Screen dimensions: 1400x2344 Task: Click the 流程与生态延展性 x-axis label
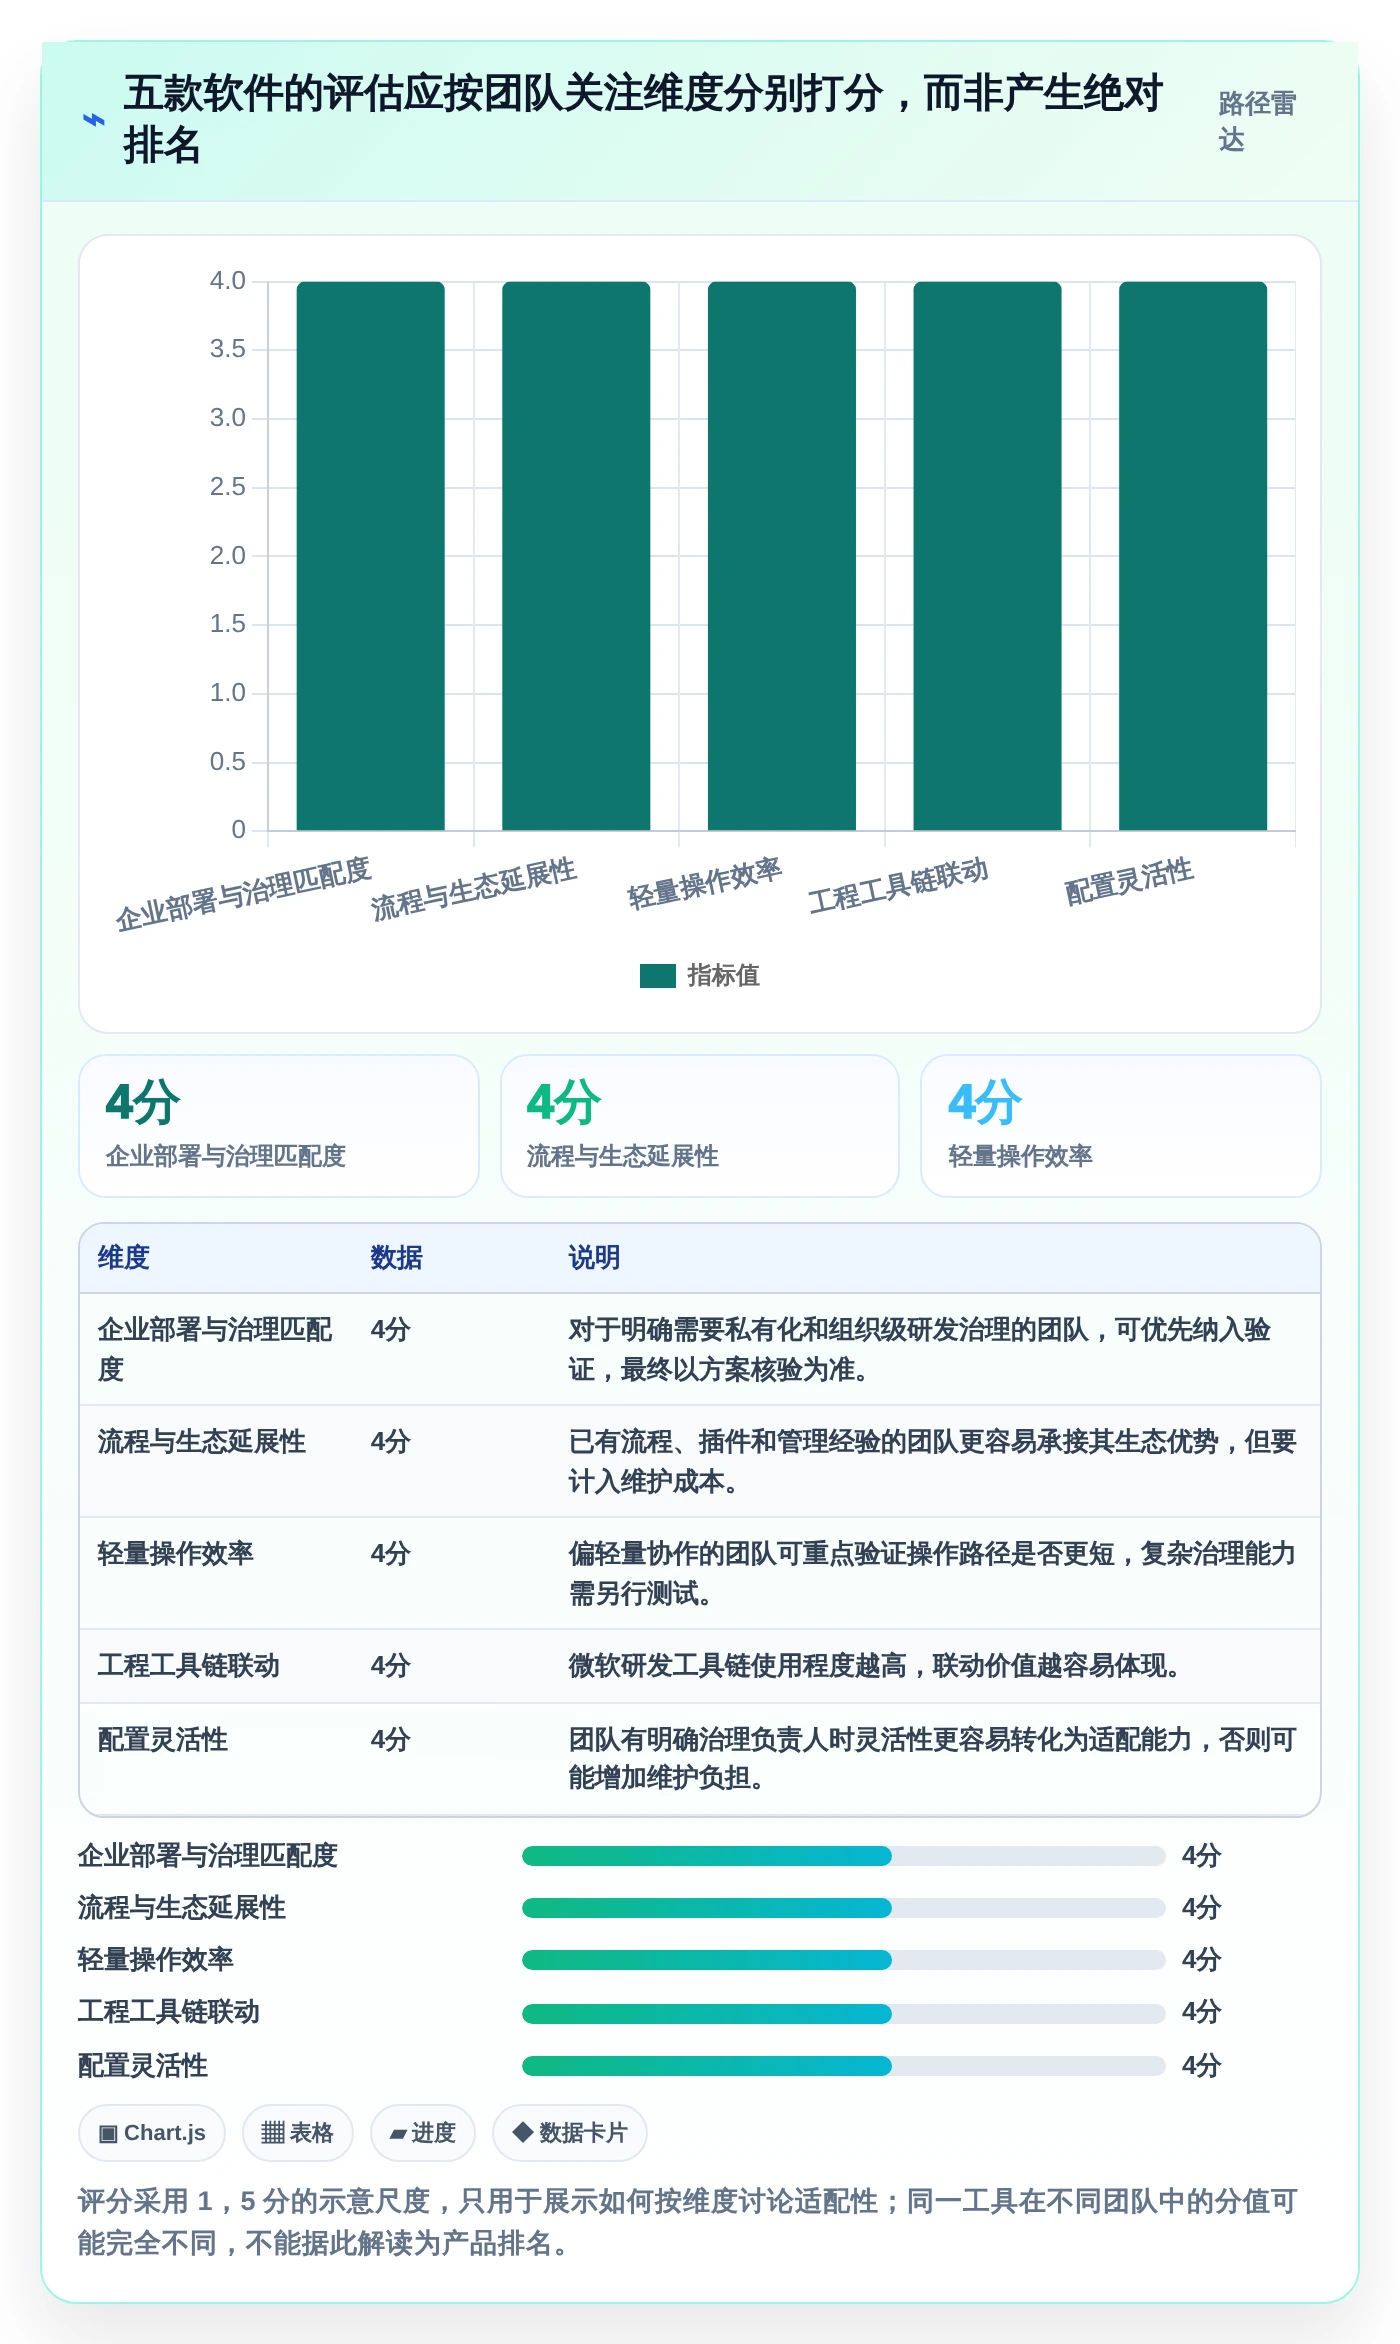(473, 888)
